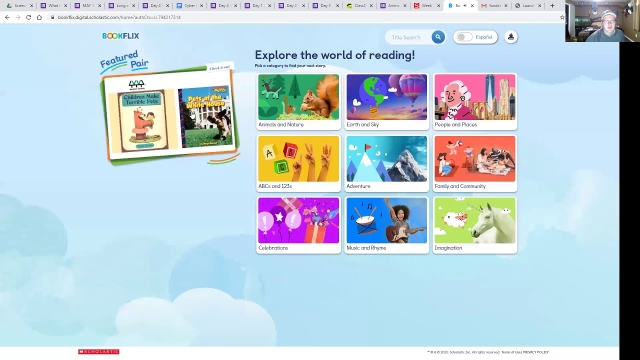Click the Featured Pair heading
The image size is (640, 360).
124,61
